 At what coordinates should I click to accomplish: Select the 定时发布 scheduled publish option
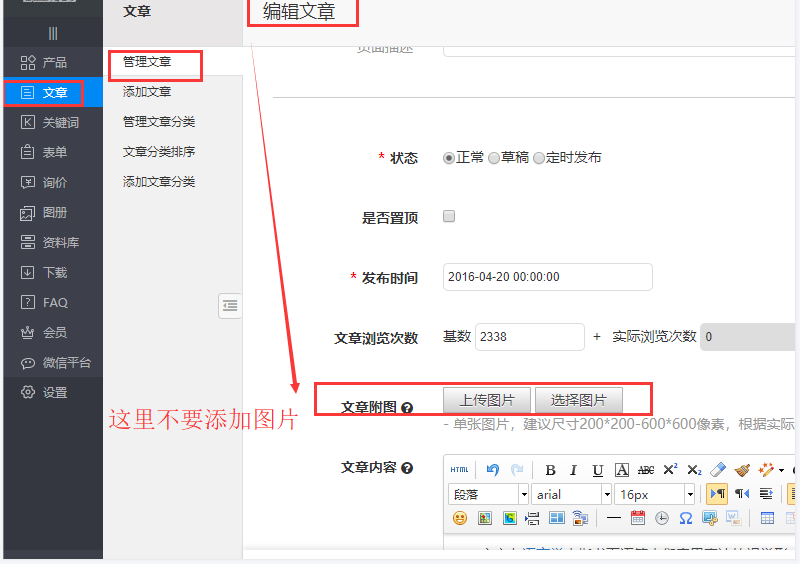[539, 158]
